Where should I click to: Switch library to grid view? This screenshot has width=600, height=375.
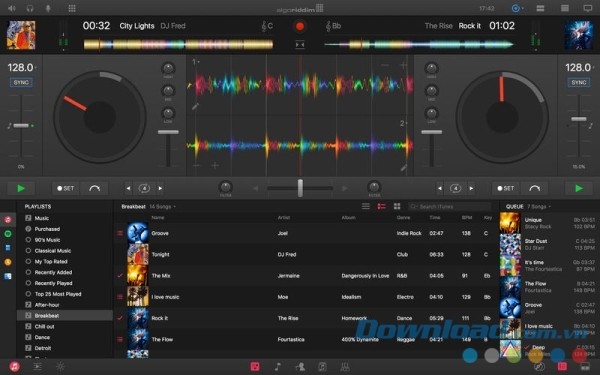(x=397, y=207)
